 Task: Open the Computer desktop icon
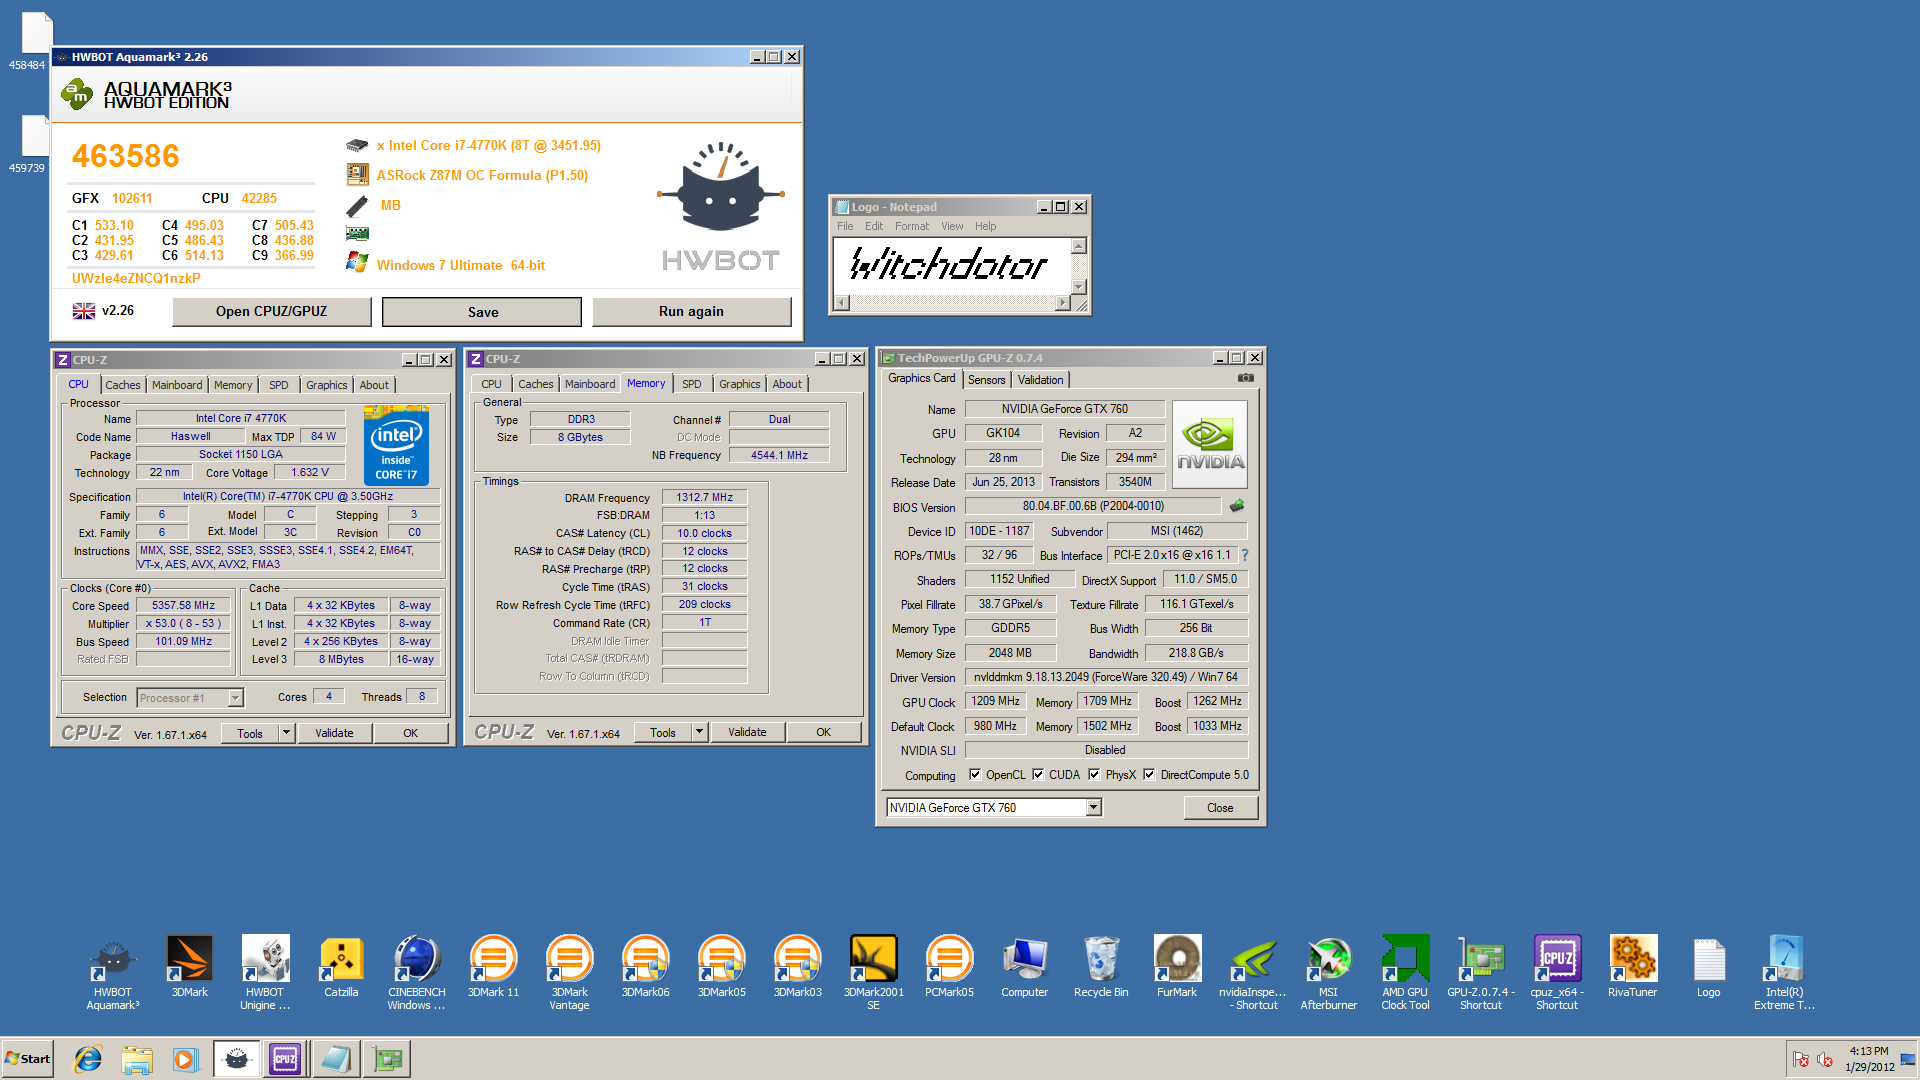coord(1025,966)
